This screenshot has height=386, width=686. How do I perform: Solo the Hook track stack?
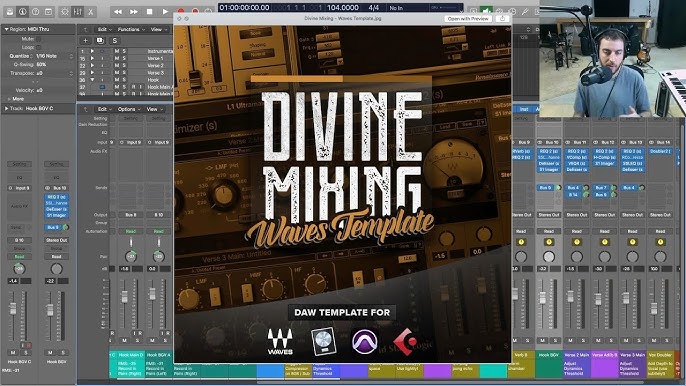coord(124,80)
